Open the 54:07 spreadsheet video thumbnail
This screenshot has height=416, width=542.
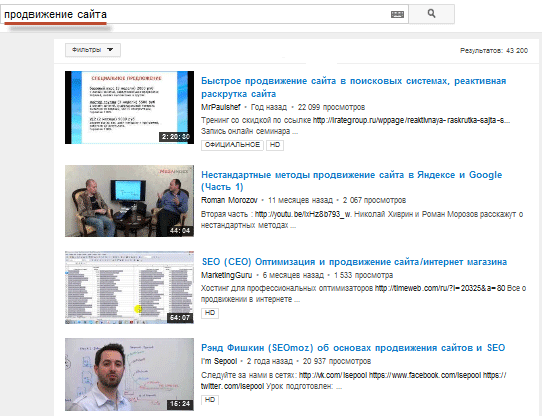click(x=129, y=287)
